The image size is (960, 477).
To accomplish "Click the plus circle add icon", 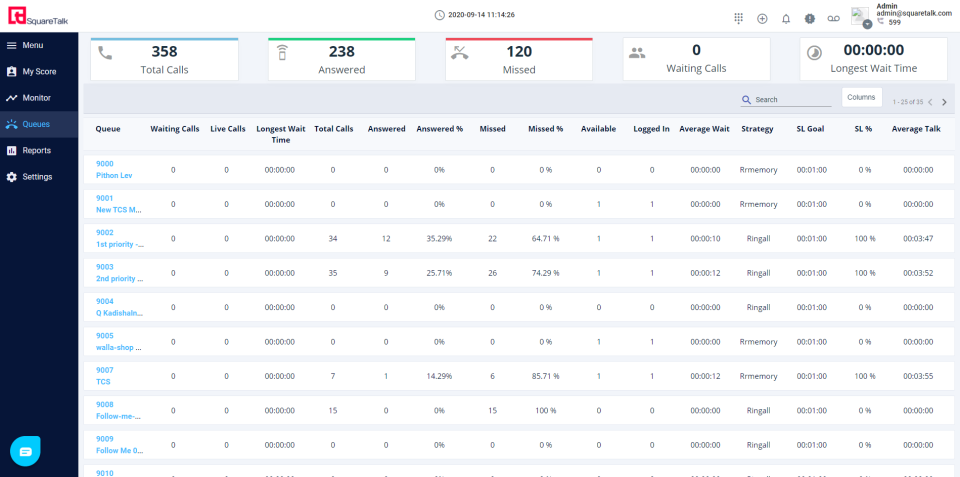I will (x=762, y=18).
